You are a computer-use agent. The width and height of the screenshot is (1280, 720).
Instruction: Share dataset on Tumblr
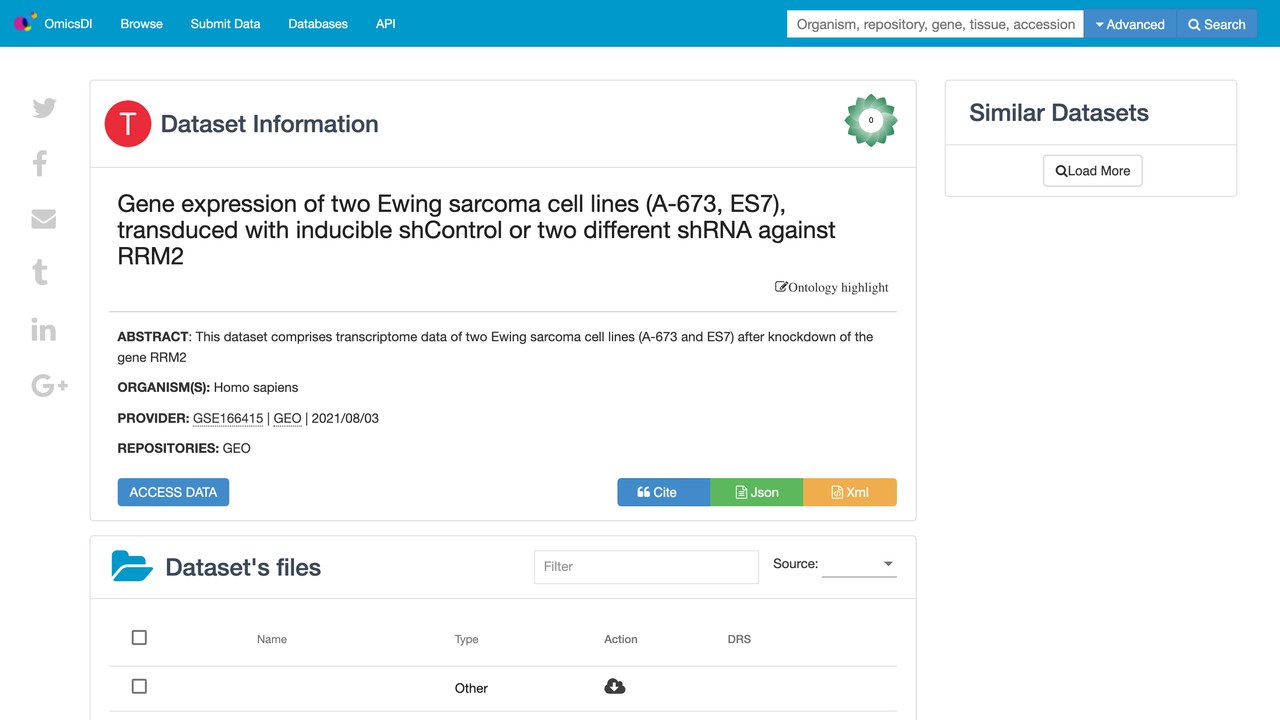(x=40, y=272)
